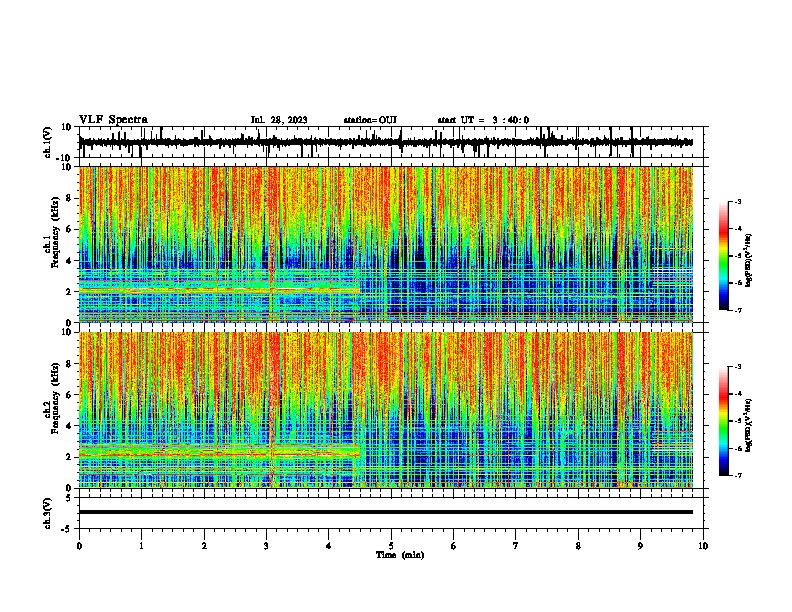Click the ch.2 frequency axis "8" tick label
The height and width of the screenshot is (612, 792).
69,364
